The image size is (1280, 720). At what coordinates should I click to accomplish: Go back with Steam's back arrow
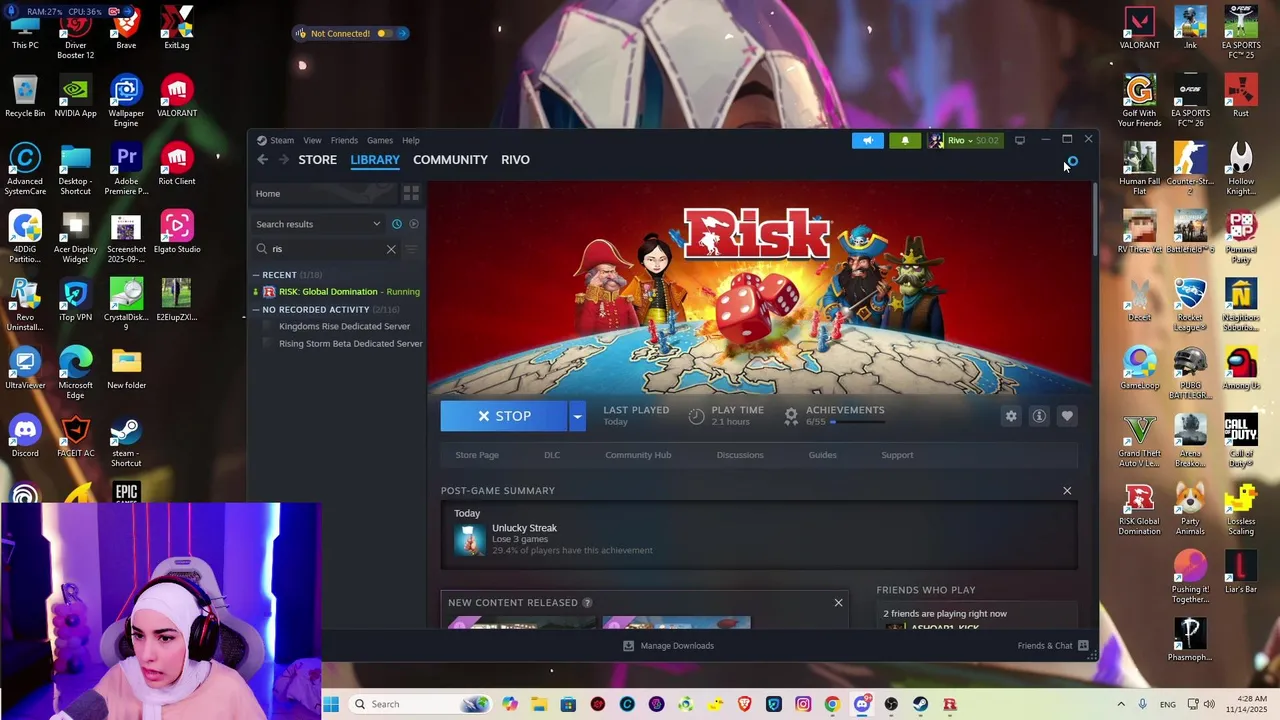tap(262, 160)
